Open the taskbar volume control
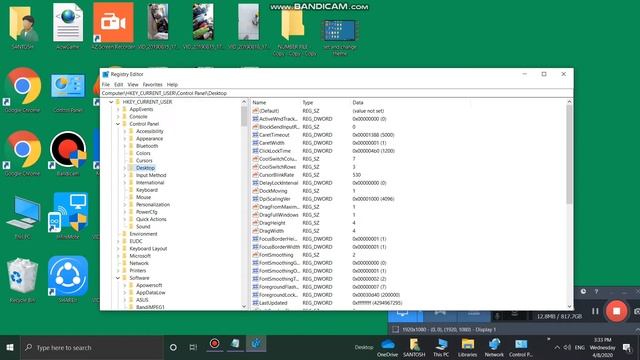This screenshot has height=360, width=640. click(x=567, y=348)
